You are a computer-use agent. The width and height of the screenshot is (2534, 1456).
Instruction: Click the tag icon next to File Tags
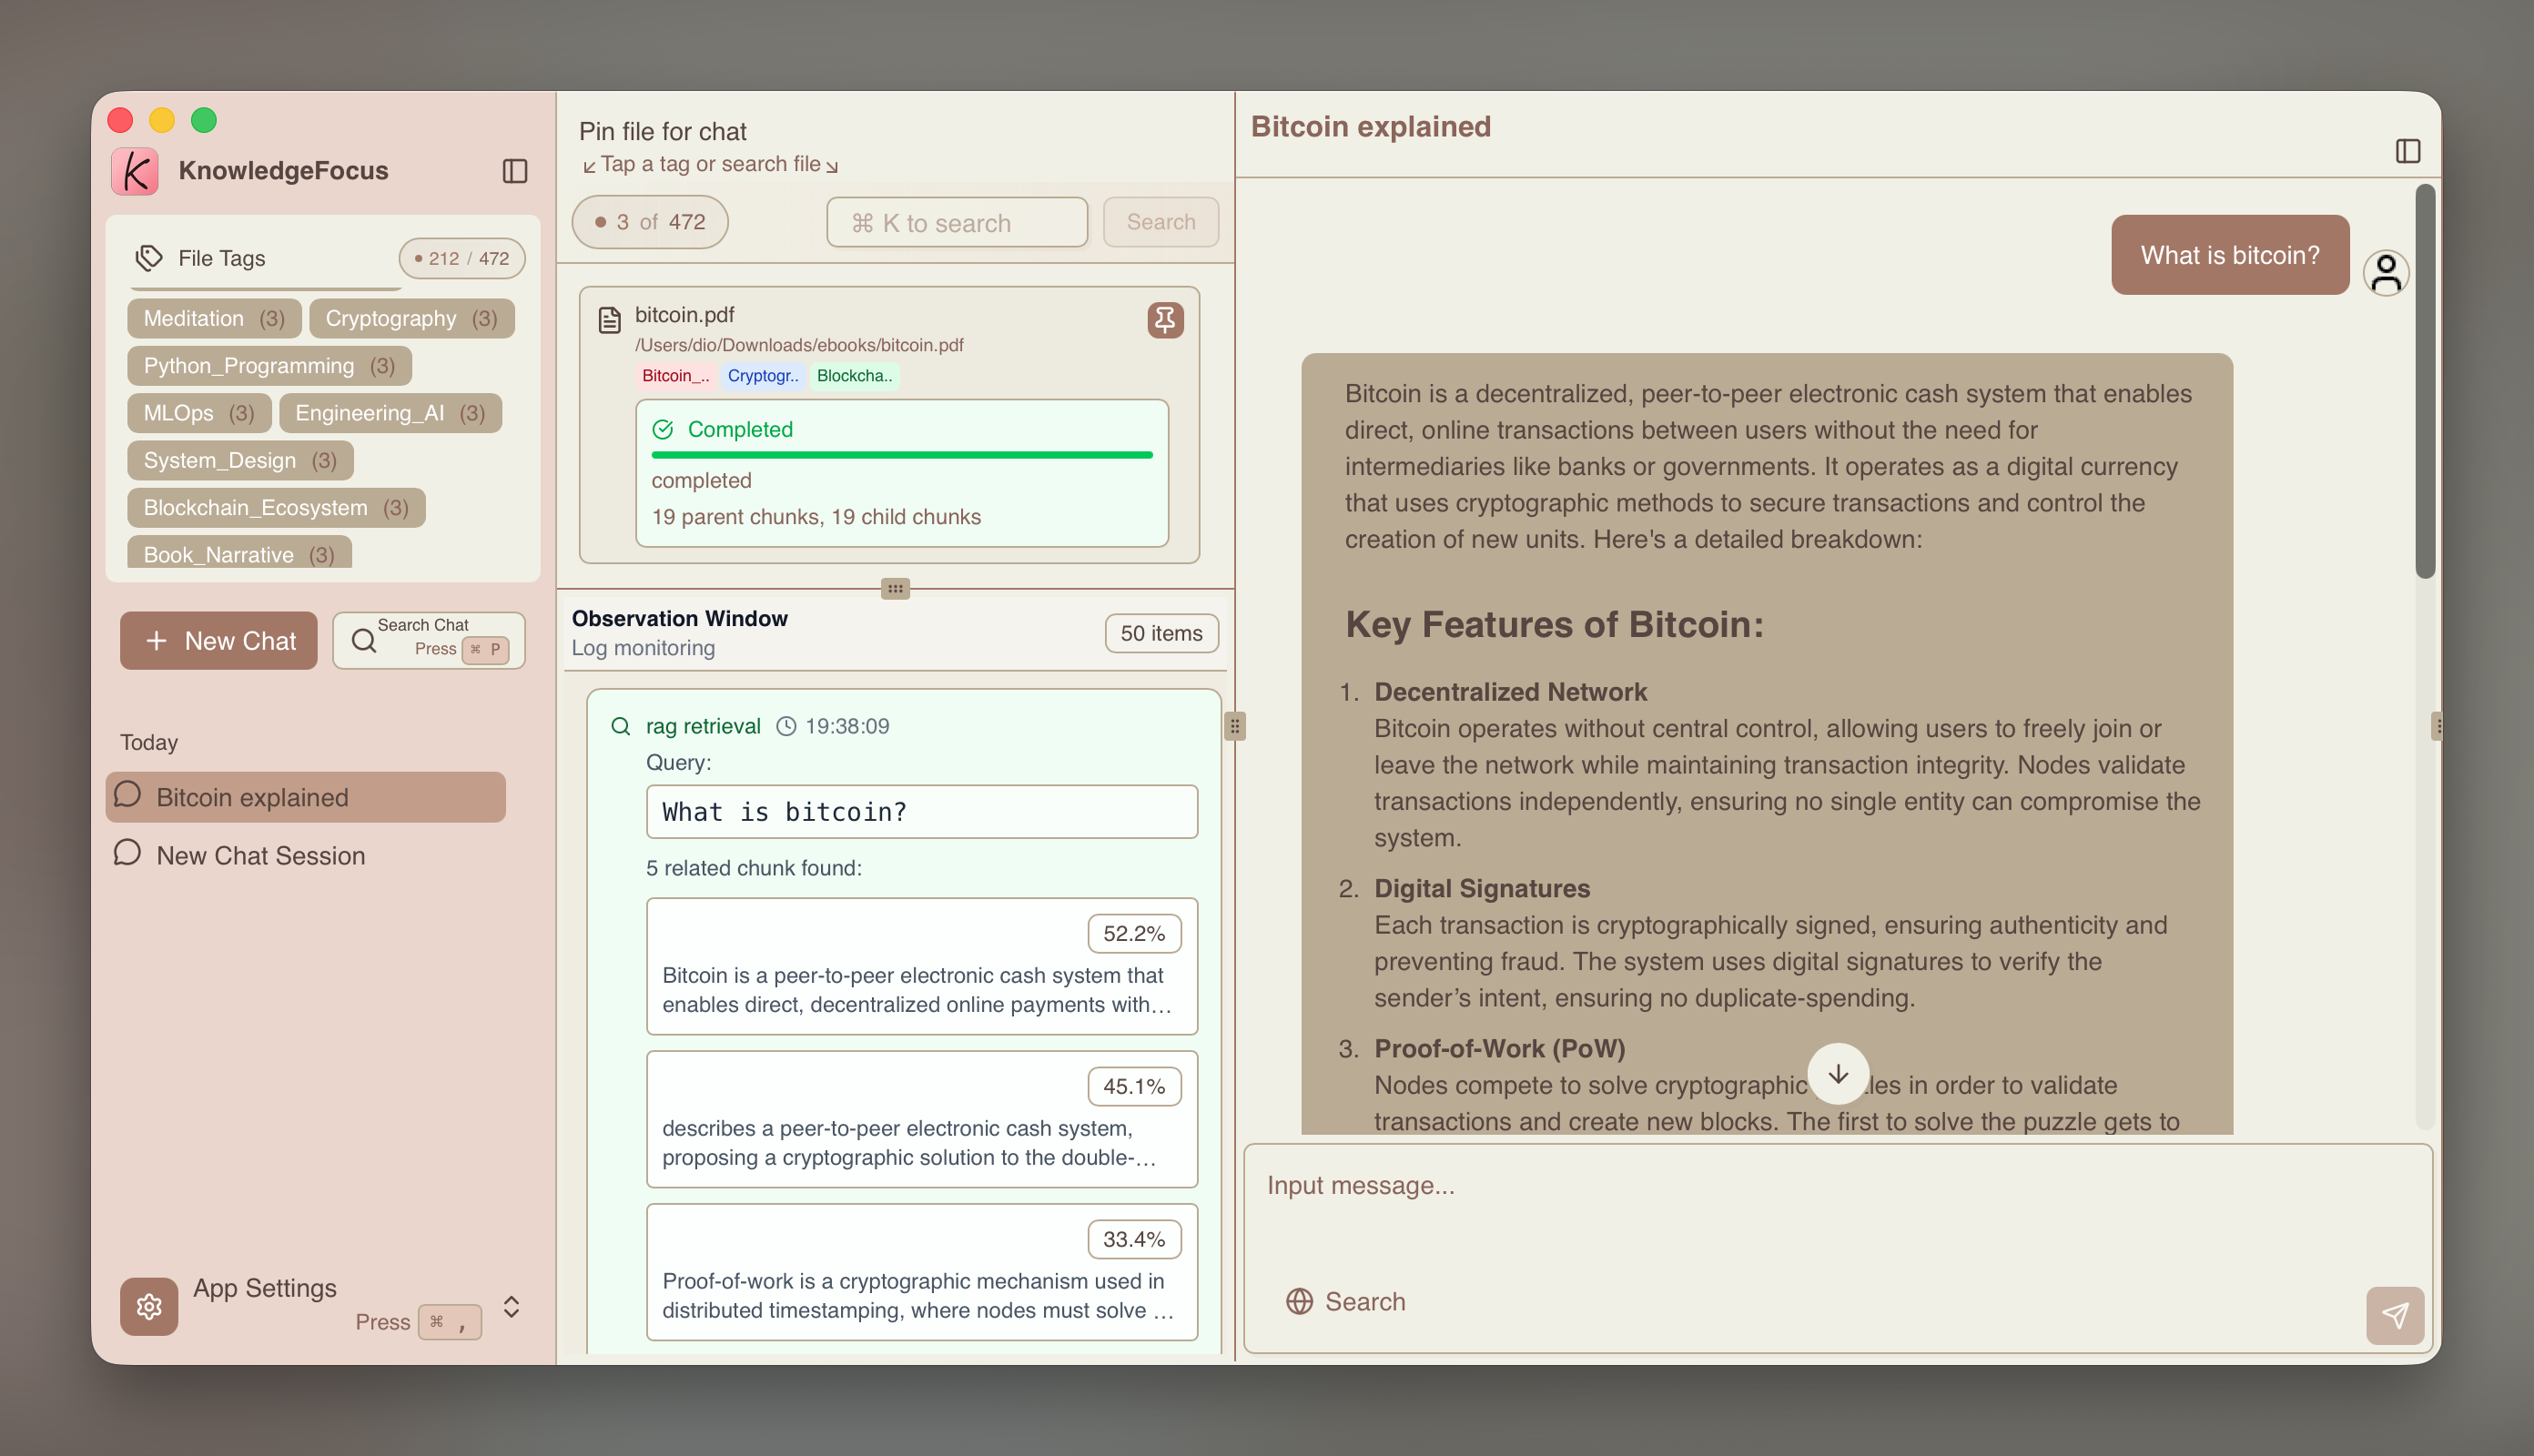148,258
